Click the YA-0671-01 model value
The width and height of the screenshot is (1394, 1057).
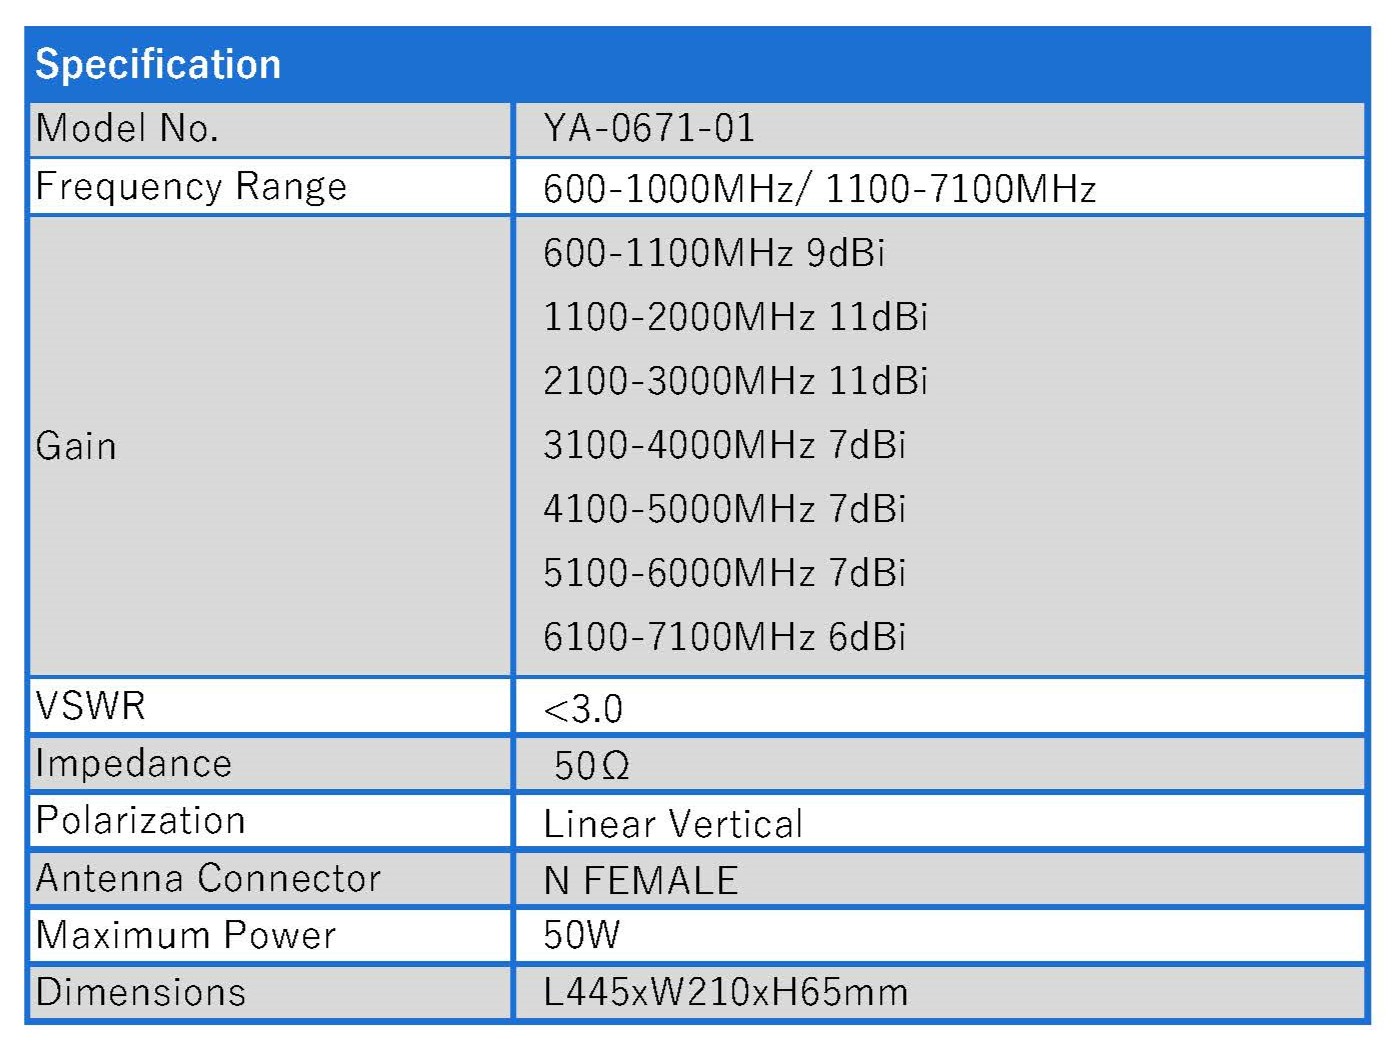pyautogui.click(x=649, y=129)
